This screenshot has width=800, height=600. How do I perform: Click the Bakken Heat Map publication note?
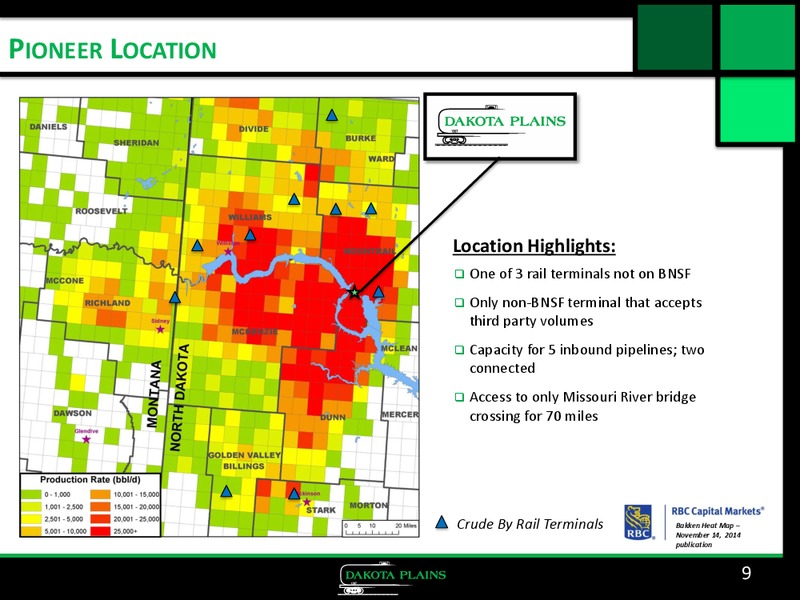tap(708, 535)
